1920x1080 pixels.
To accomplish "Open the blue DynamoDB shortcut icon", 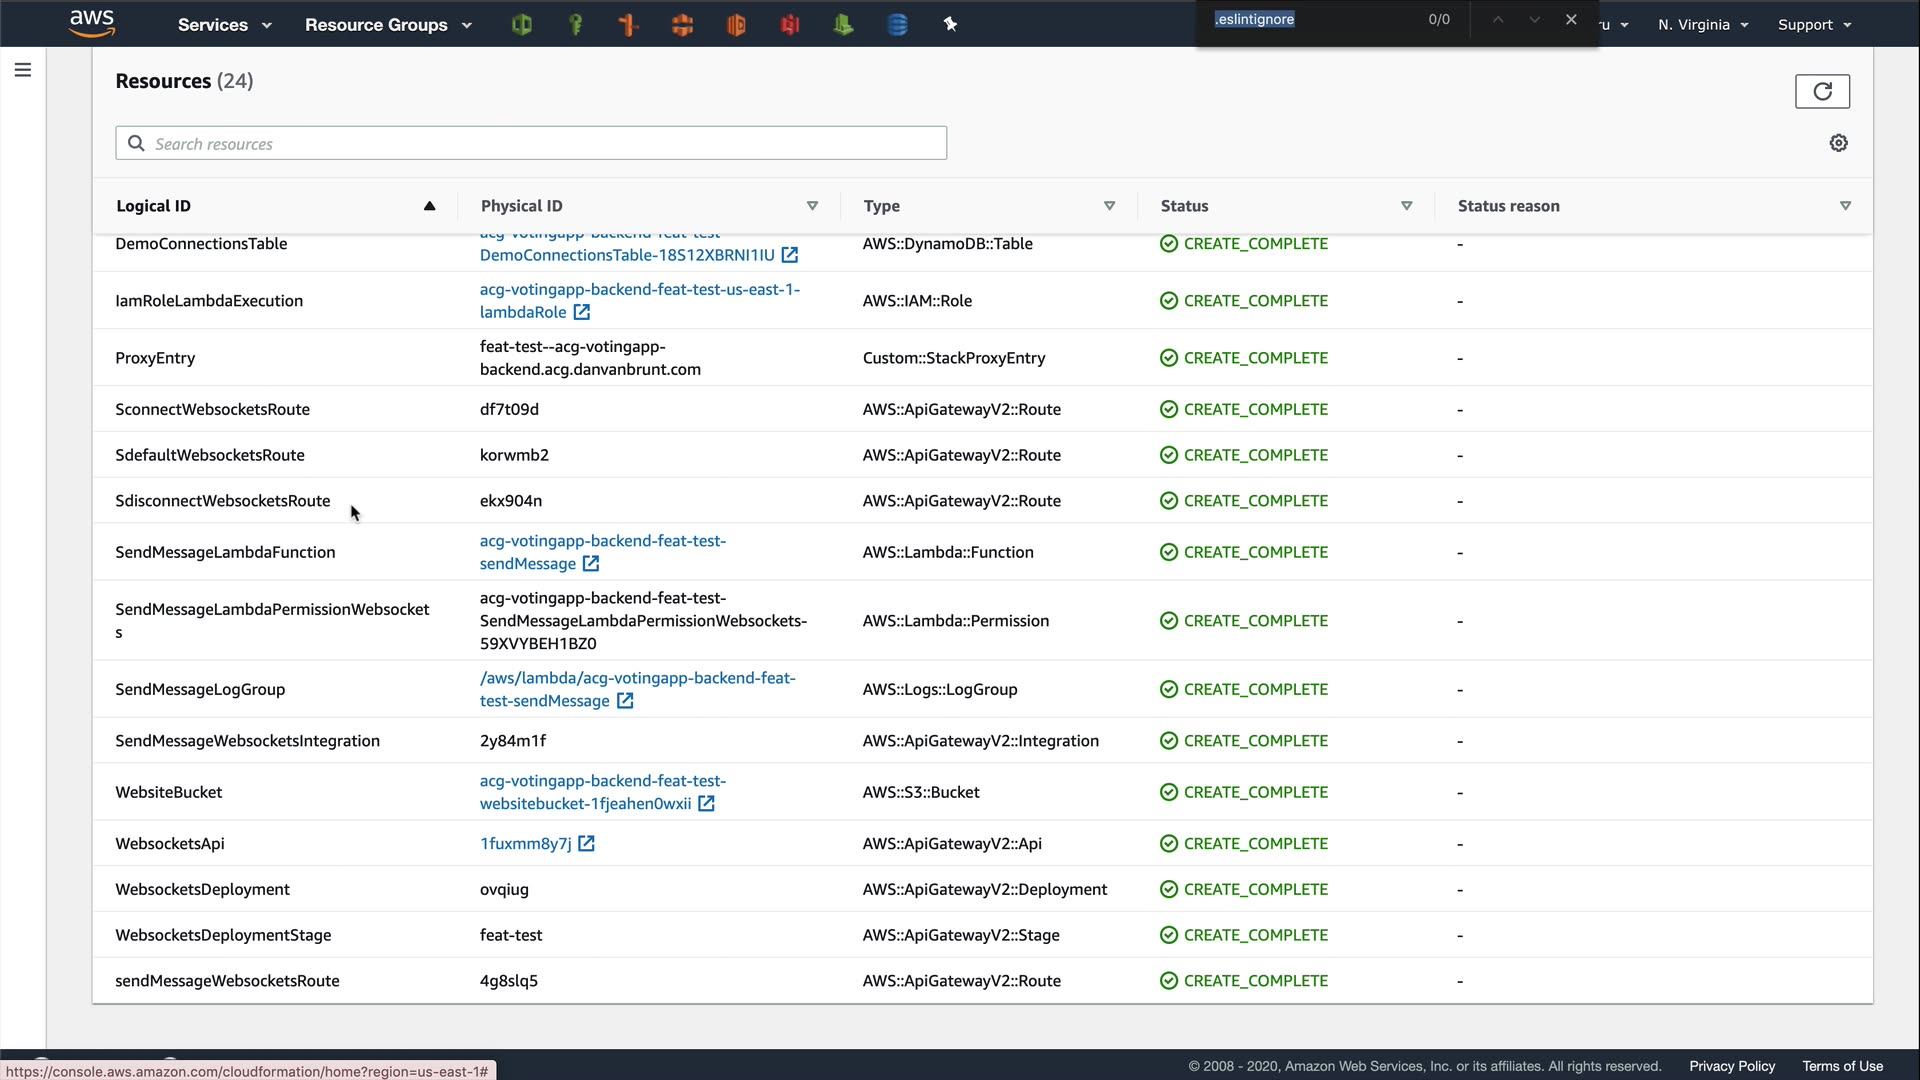I will point(897,25).
